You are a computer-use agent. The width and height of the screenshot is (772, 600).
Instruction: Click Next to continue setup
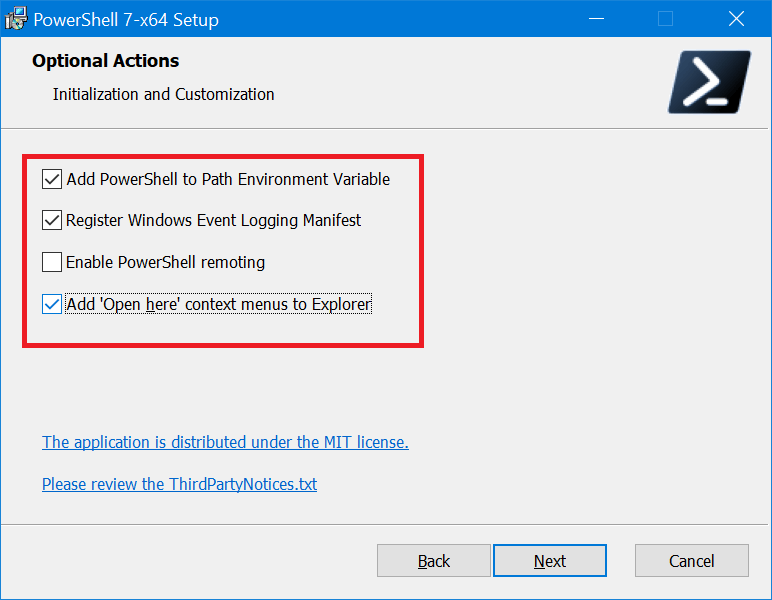coord(549,561)
